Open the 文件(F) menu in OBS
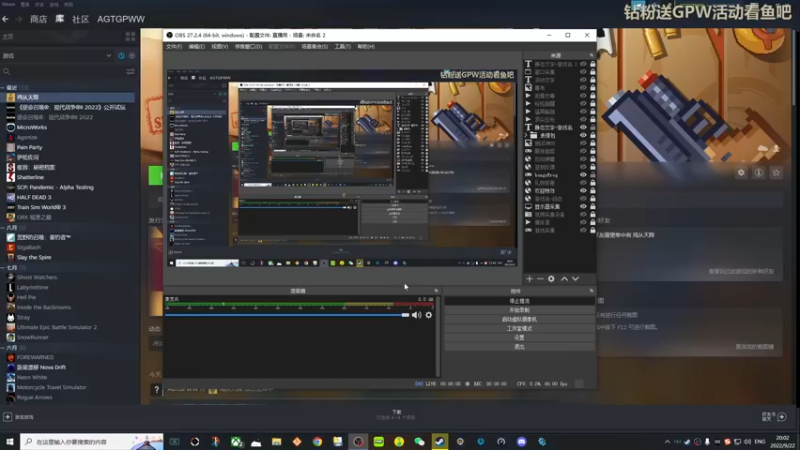 point(174,46)
